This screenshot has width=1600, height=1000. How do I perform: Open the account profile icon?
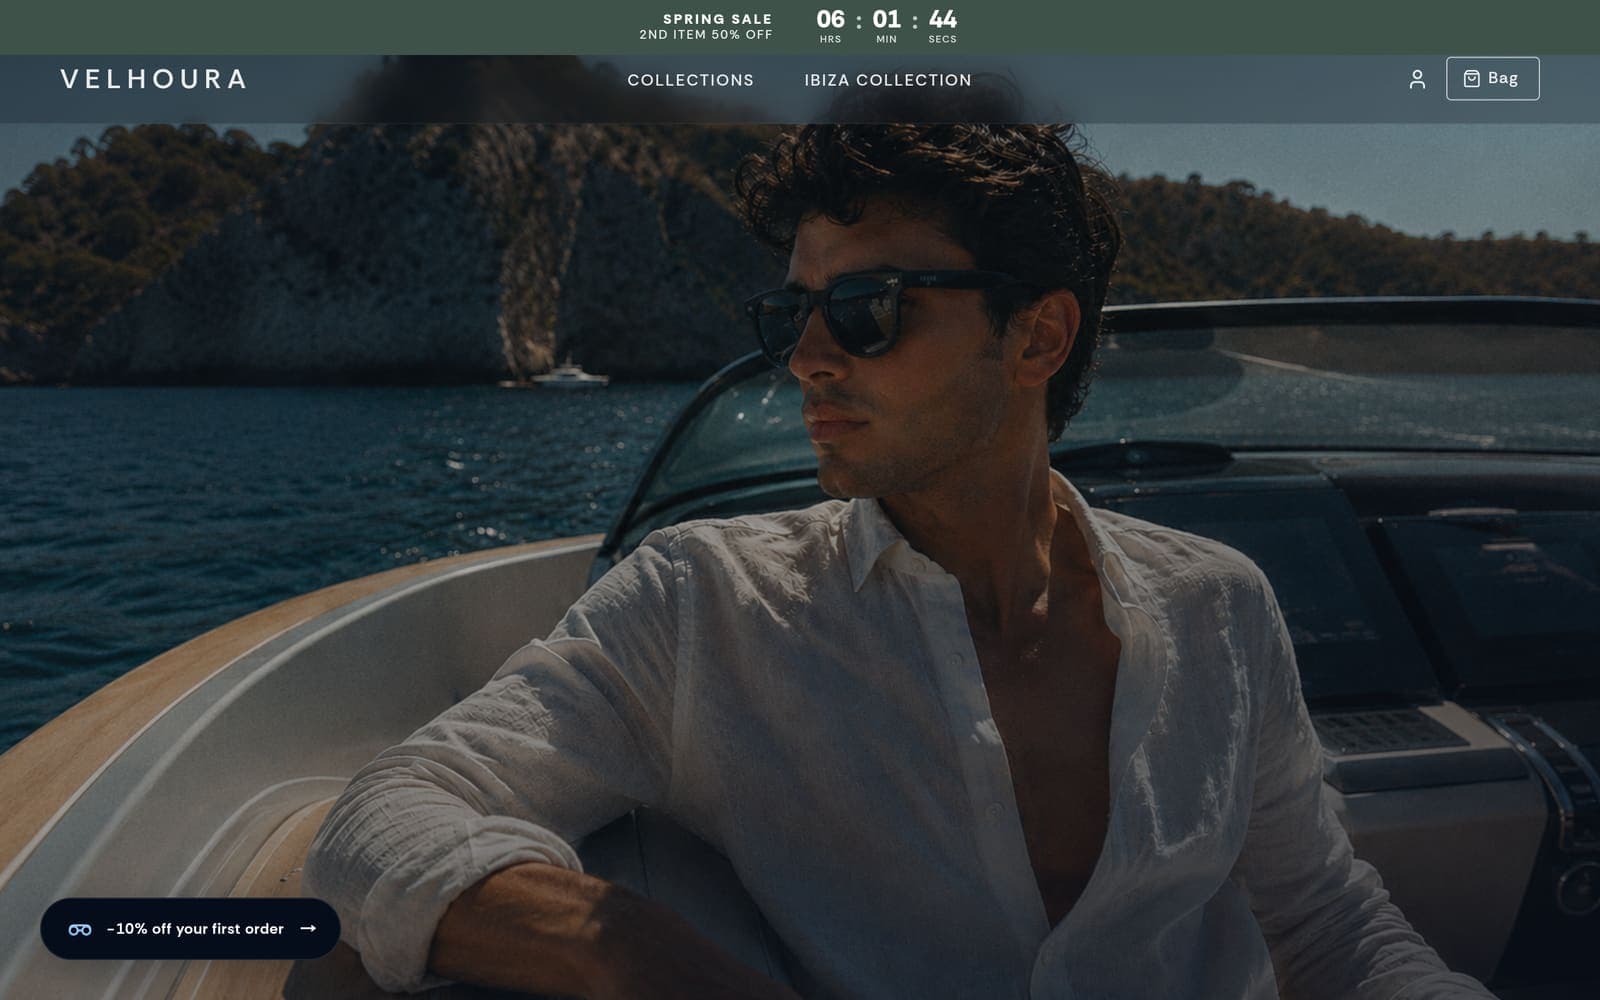[1417, 79]
